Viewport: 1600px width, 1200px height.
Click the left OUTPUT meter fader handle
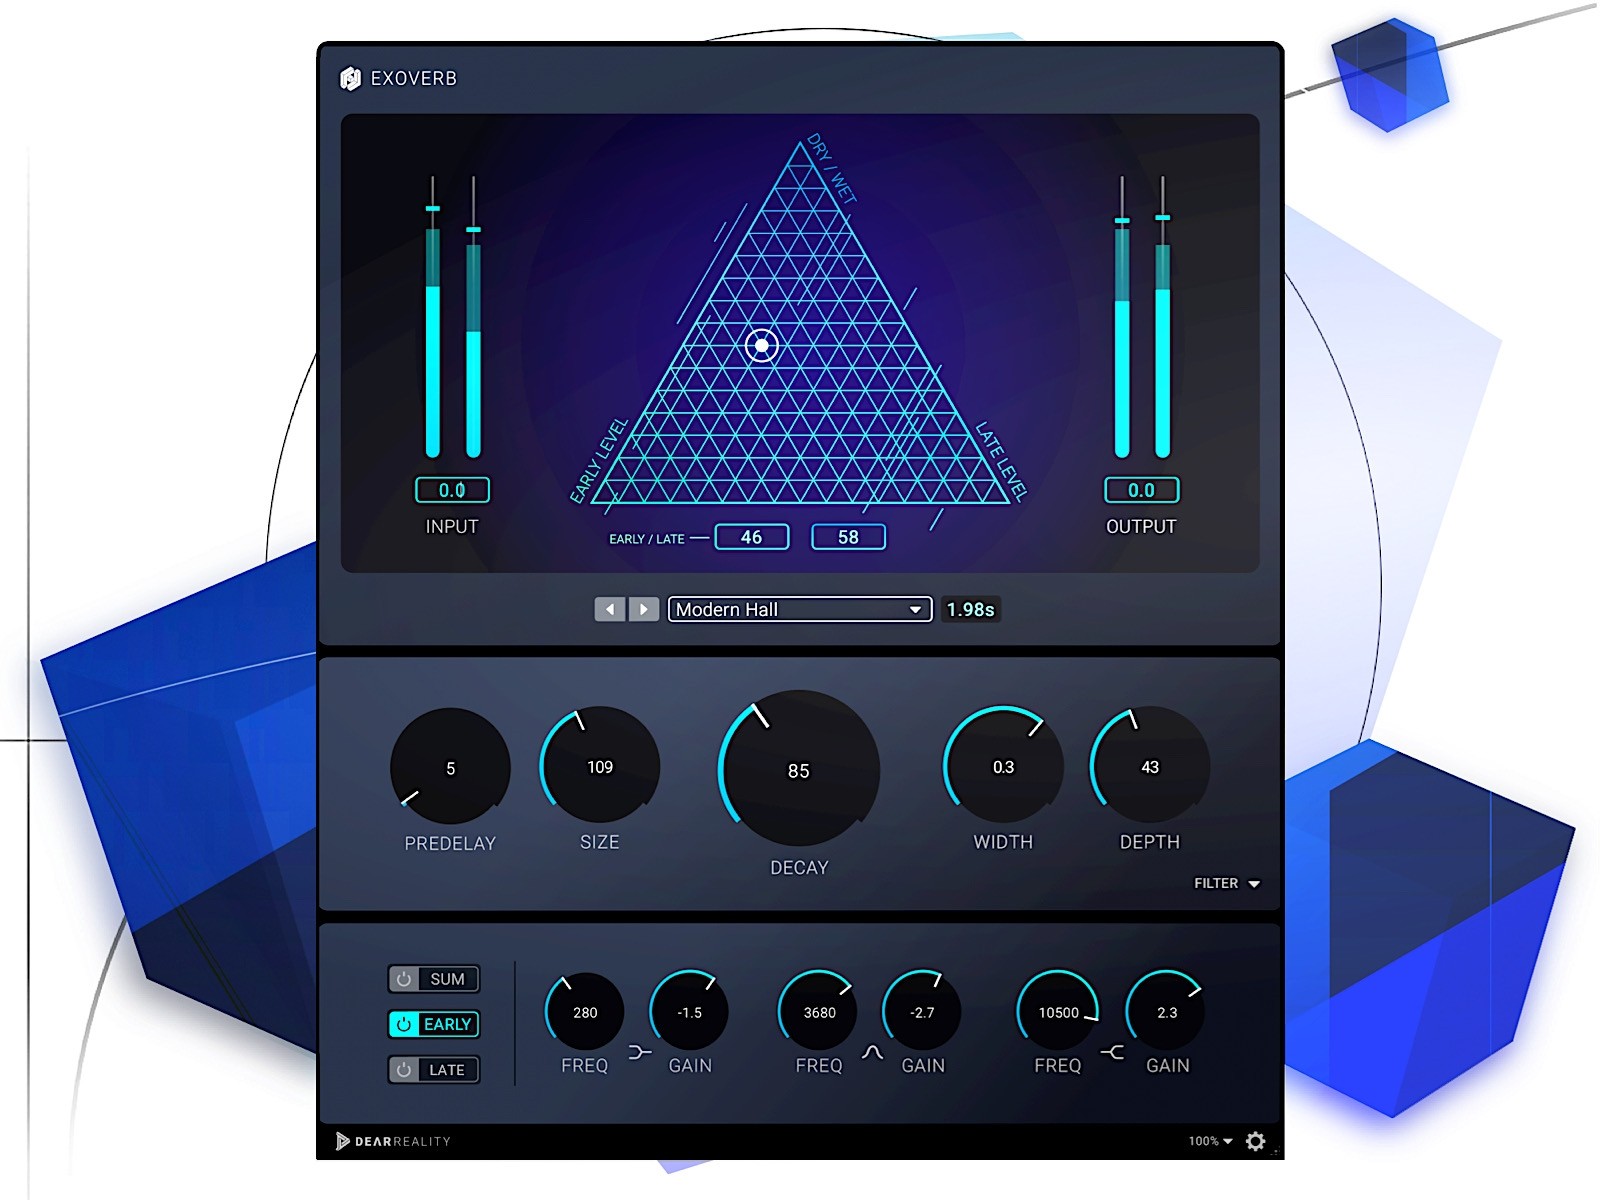[1122, 220]
